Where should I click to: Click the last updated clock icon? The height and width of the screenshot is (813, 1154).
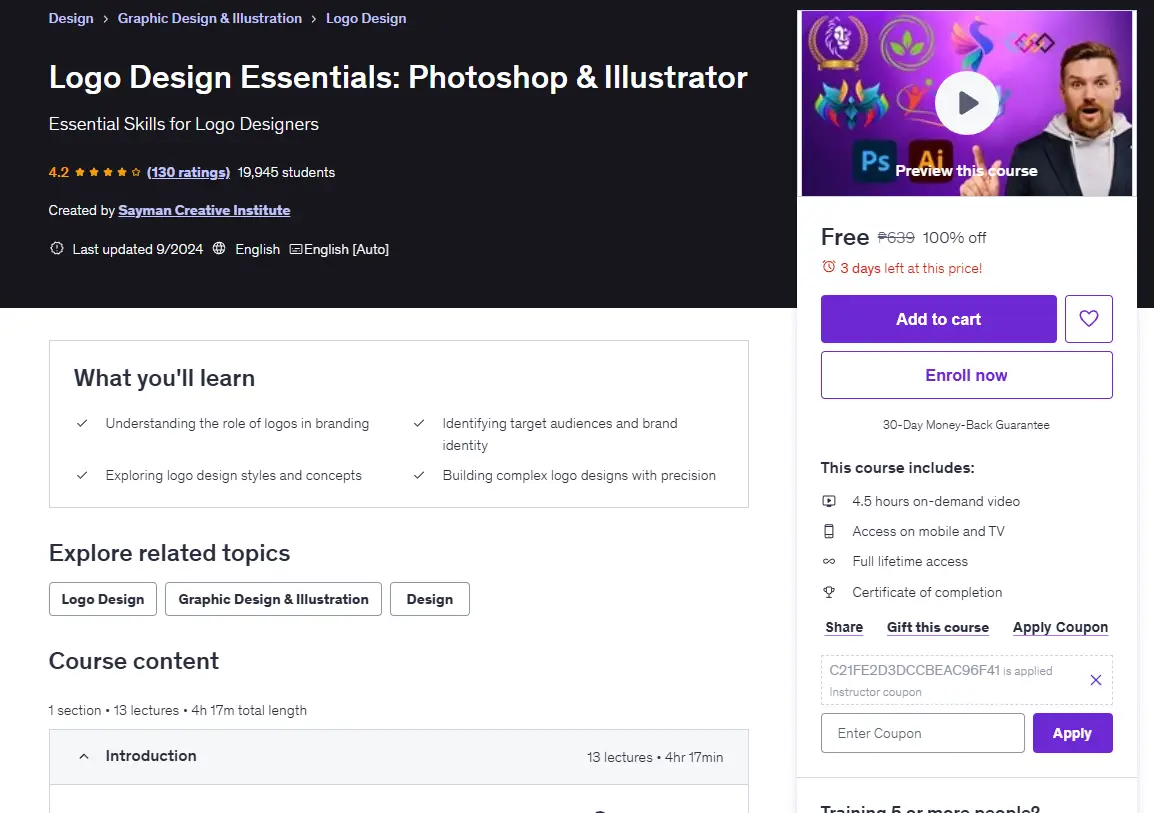click(x=57, y=249)
